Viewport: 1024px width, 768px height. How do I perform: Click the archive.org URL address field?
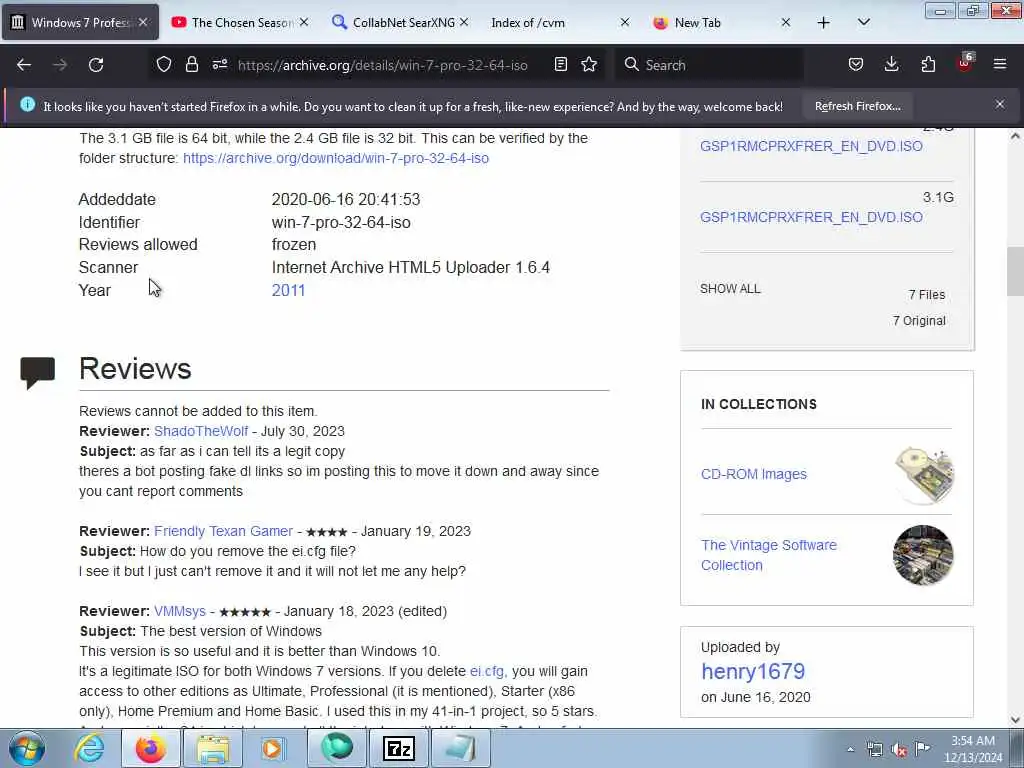[383, 65]
